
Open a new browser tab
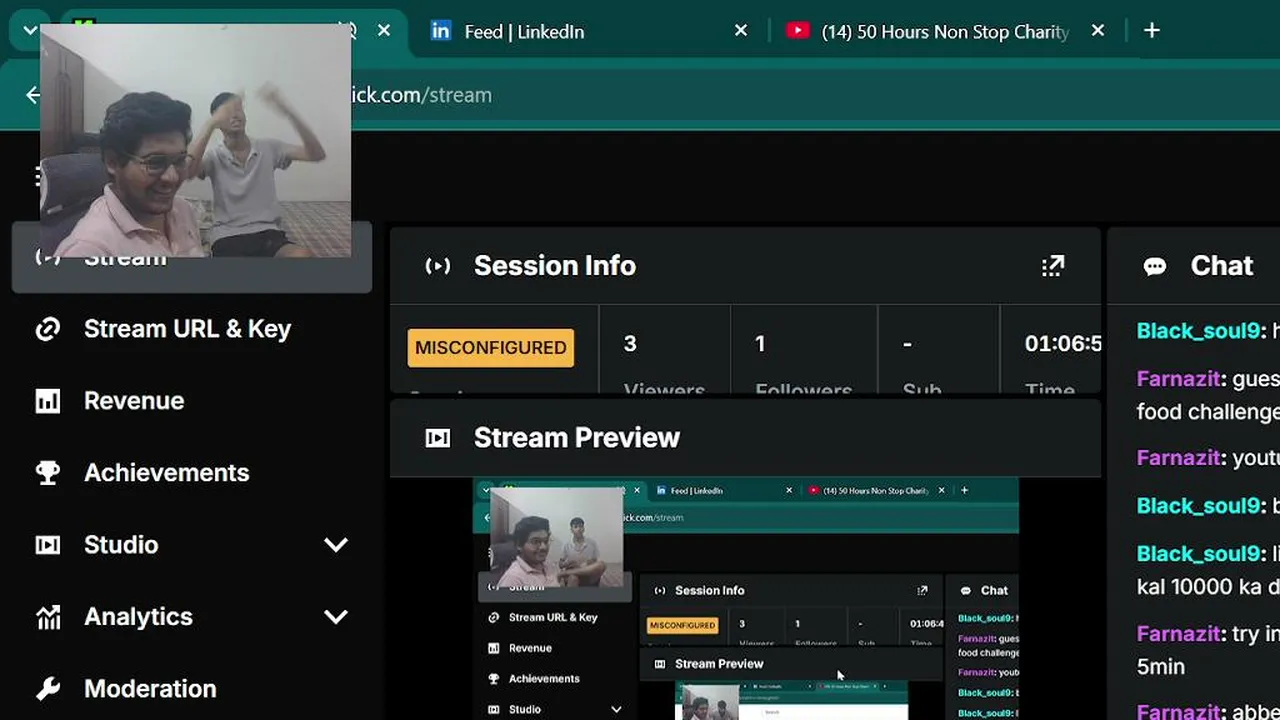pos(1152,31)
